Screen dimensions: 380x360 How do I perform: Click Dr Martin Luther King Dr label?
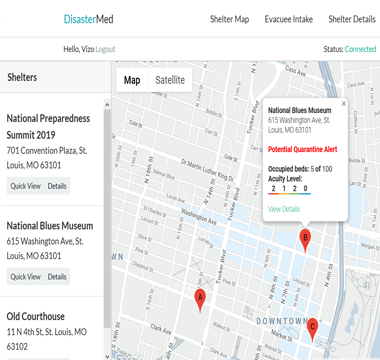[207, 170]
